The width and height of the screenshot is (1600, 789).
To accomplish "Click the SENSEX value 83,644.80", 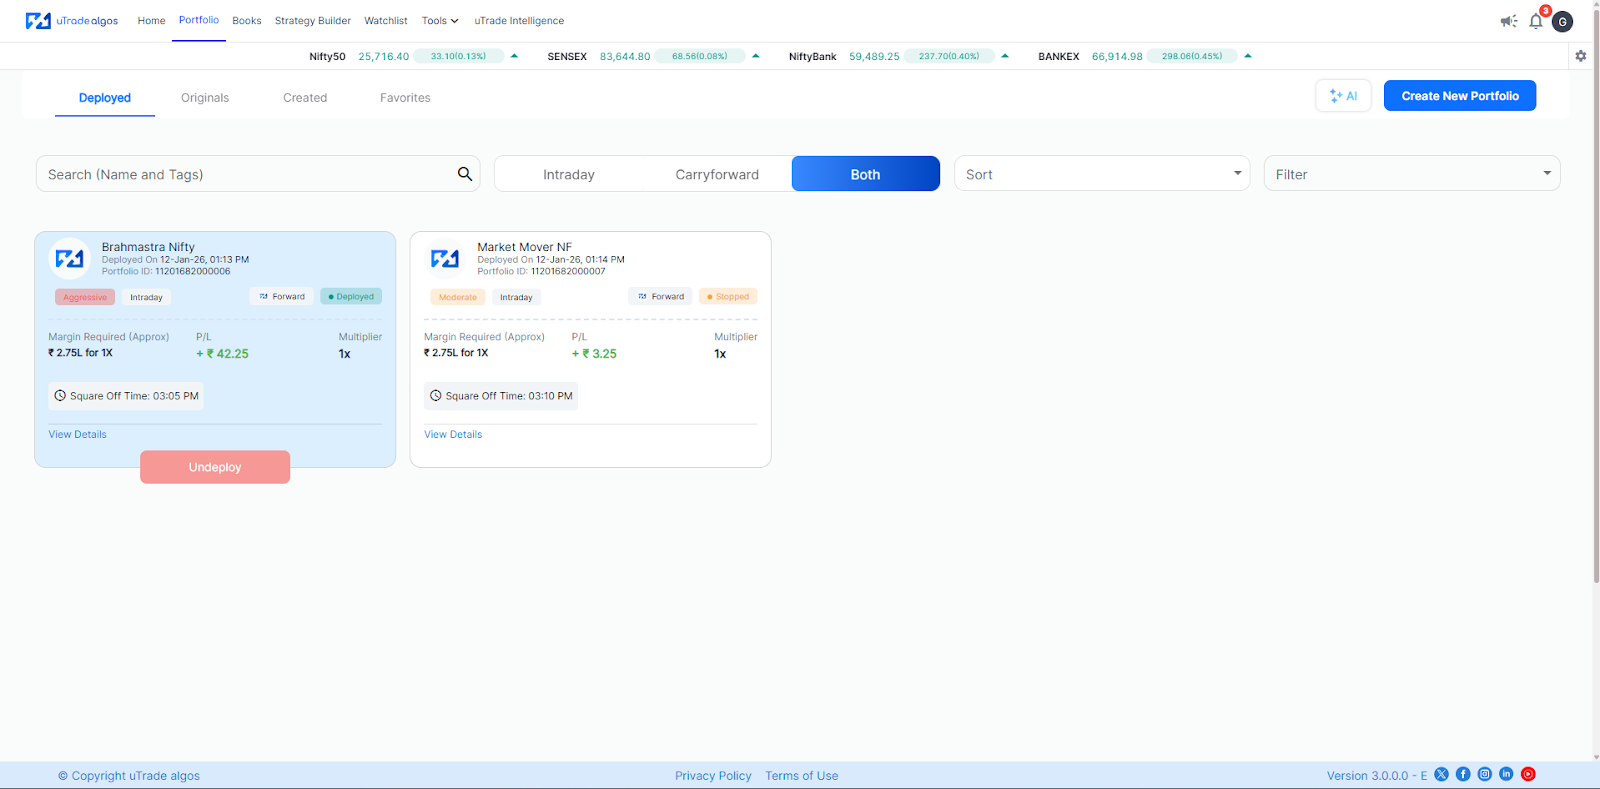I will [x=625, y=57].
